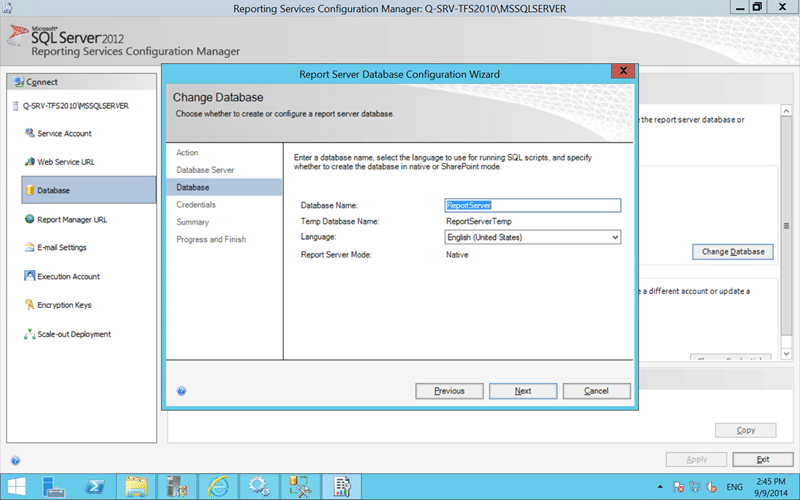Open Windows Start button
800x500 pixels.
click(16, 487)
